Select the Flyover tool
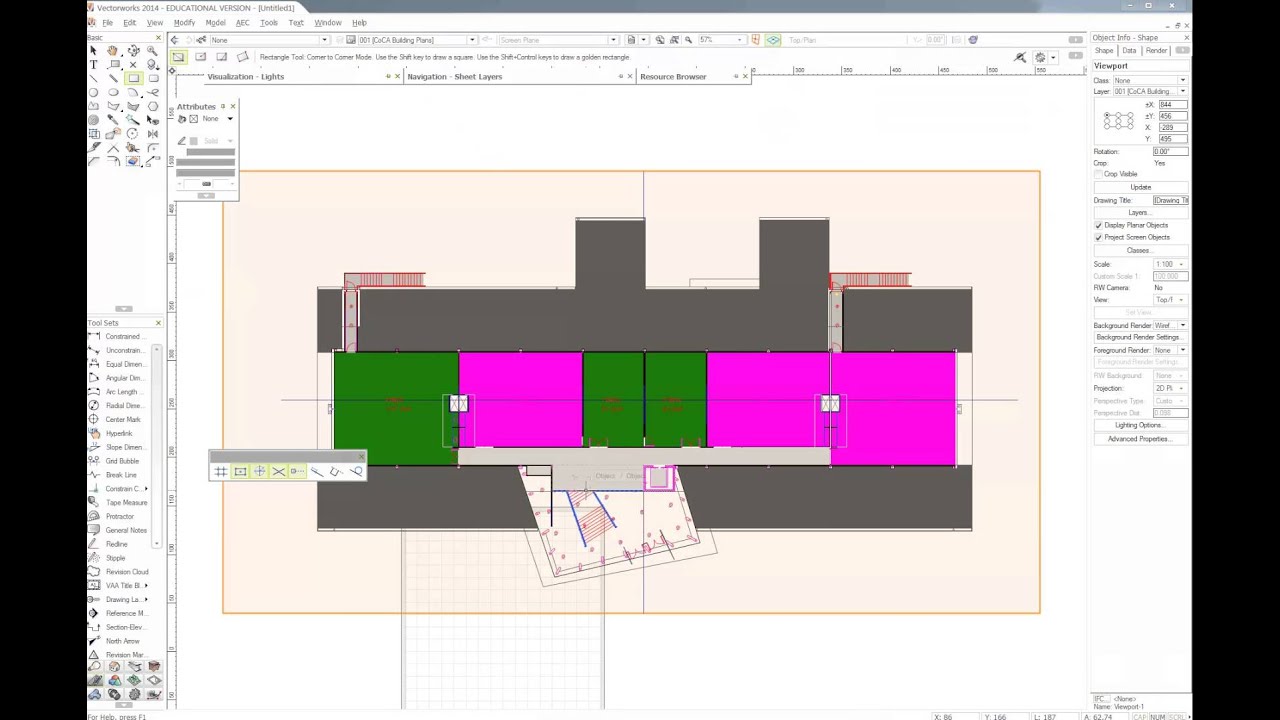This screenshot has height=720, width=1280. click(133, 50)
